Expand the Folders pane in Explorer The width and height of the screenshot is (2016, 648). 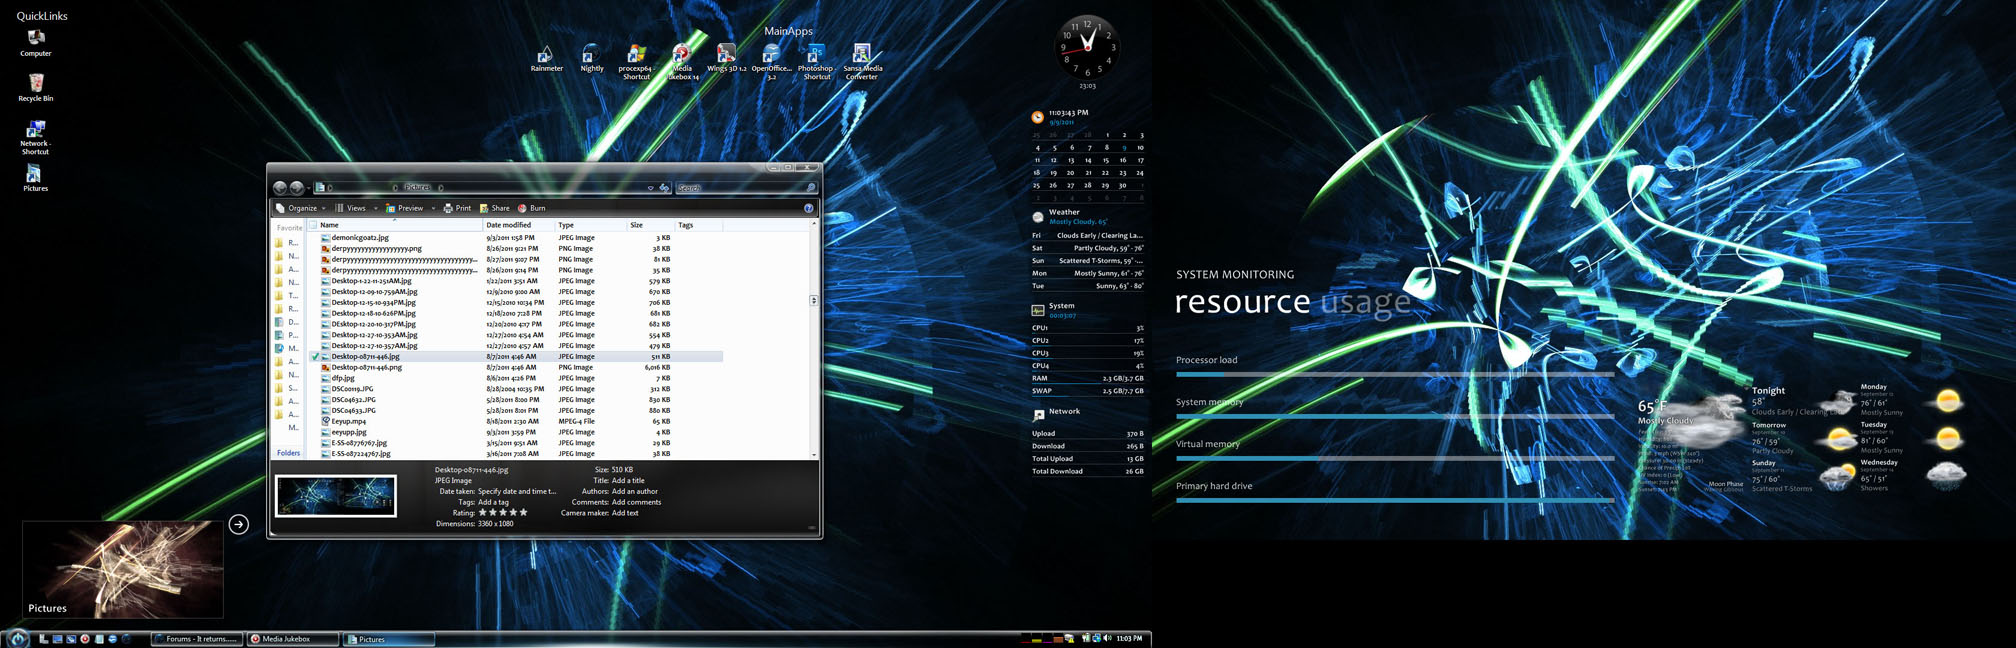[x=288, y=453]
